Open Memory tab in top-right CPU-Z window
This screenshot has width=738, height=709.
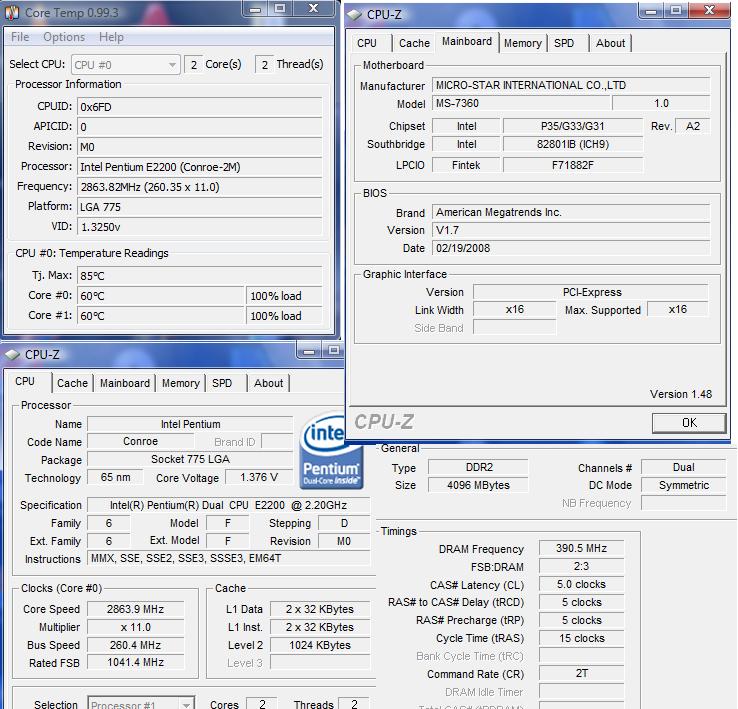pos(522,43)
